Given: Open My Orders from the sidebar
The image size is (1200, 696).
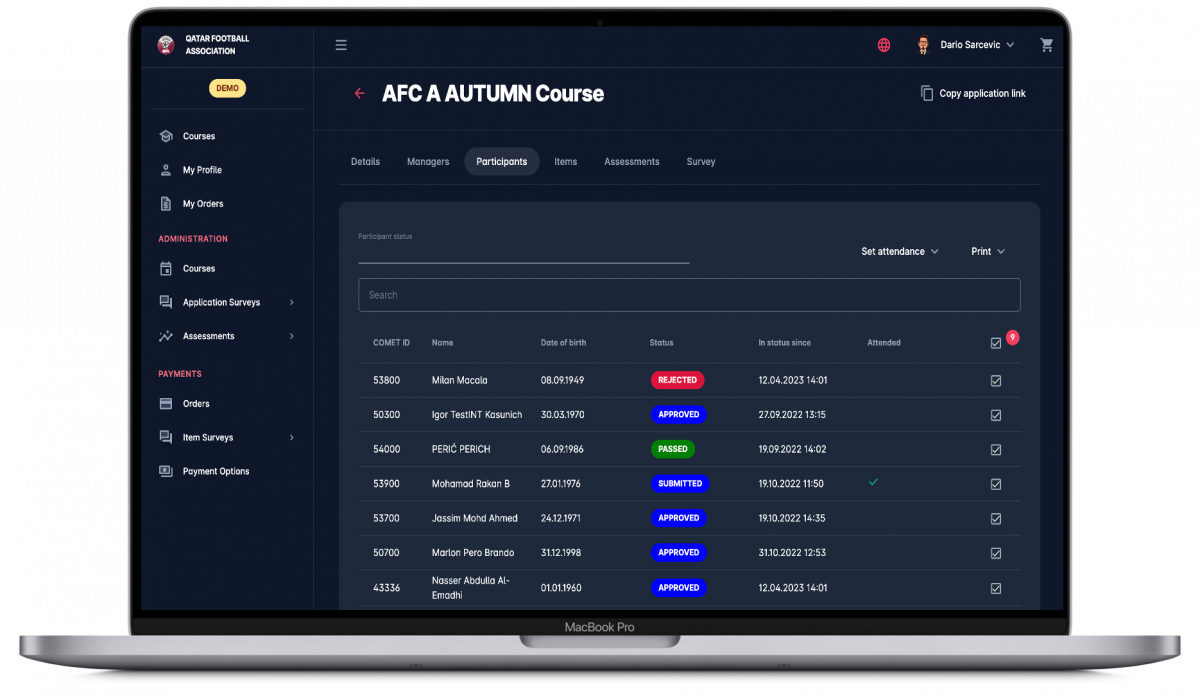Looking at the screenshot, I should click(202, 203).
